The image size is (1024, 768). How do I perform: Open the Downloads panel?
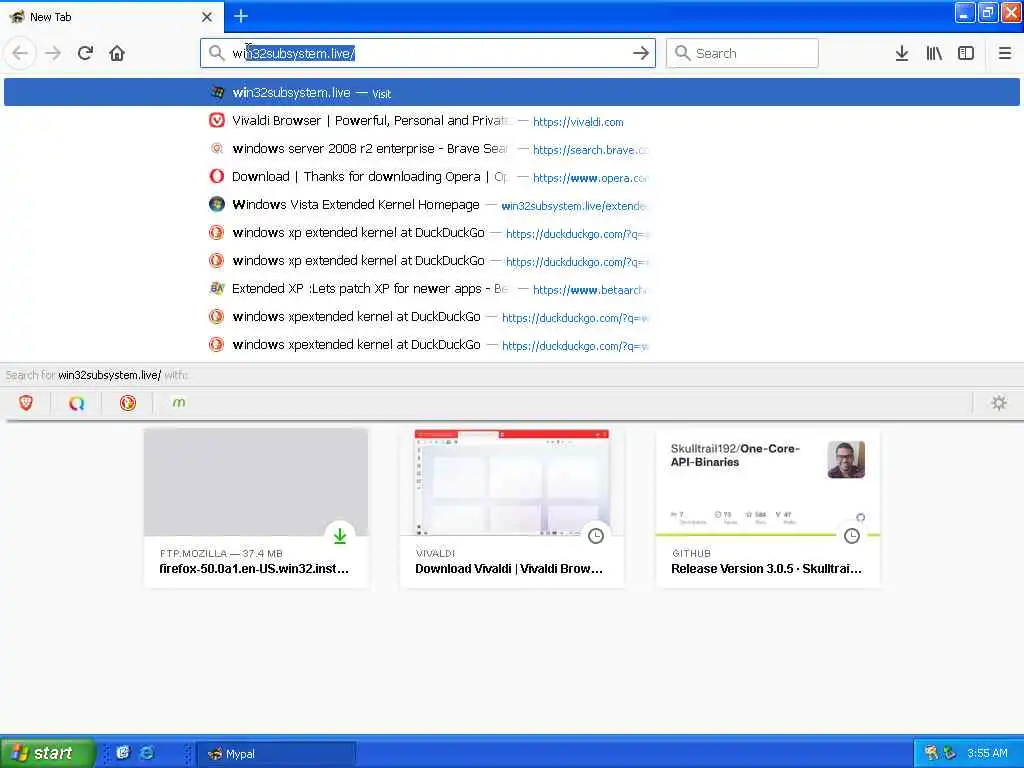tap(902, 53)
